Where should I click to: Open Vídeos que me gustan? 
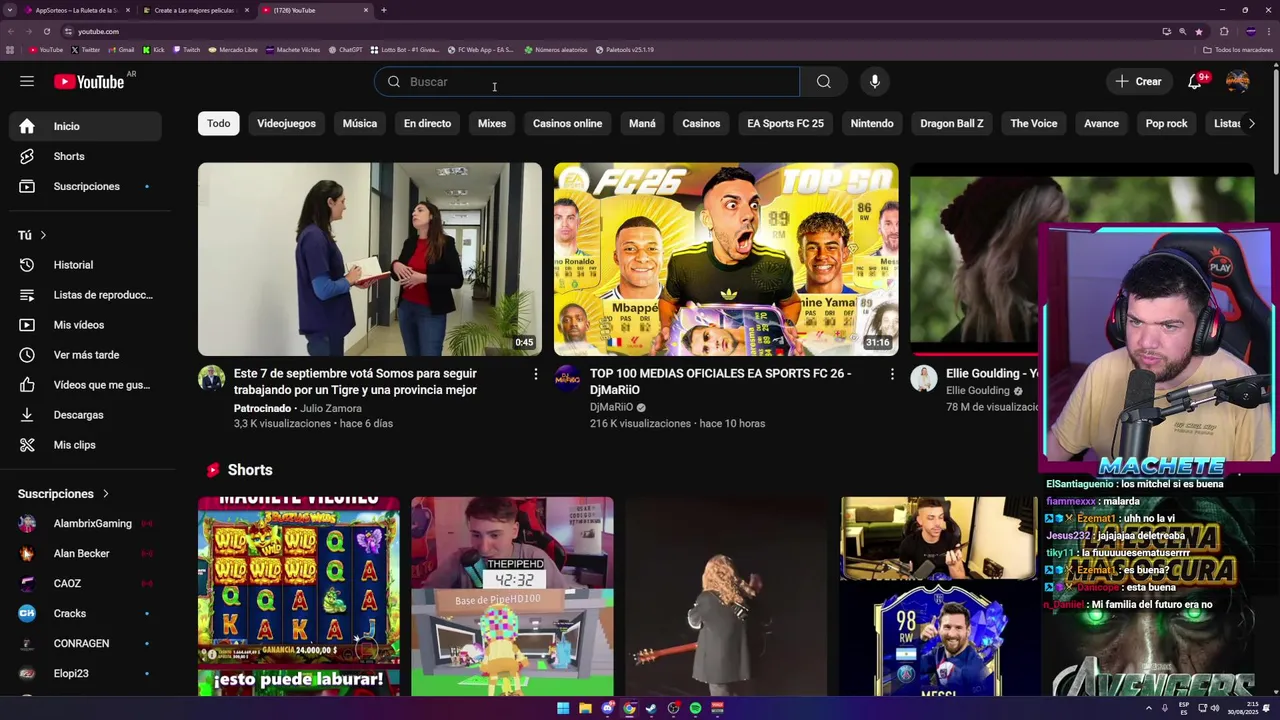tap(85, 385)
